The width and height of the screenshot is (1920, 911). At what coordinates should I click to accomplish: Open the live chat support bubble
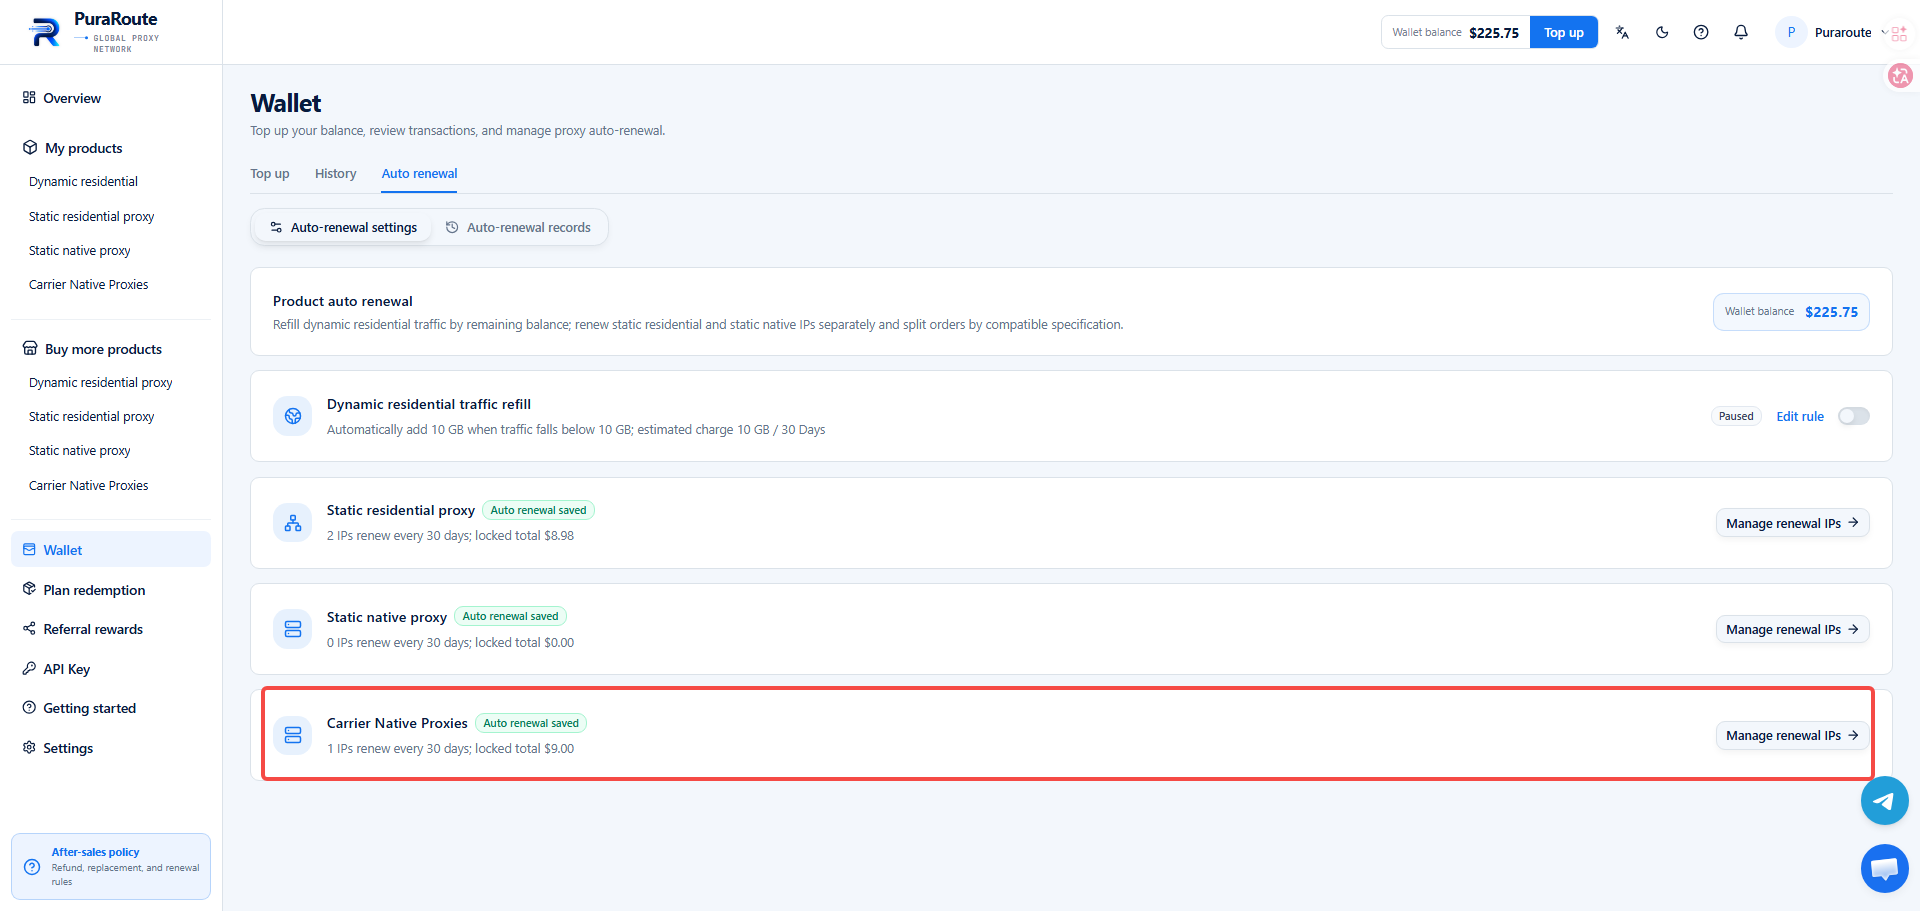pos(1884,868)
